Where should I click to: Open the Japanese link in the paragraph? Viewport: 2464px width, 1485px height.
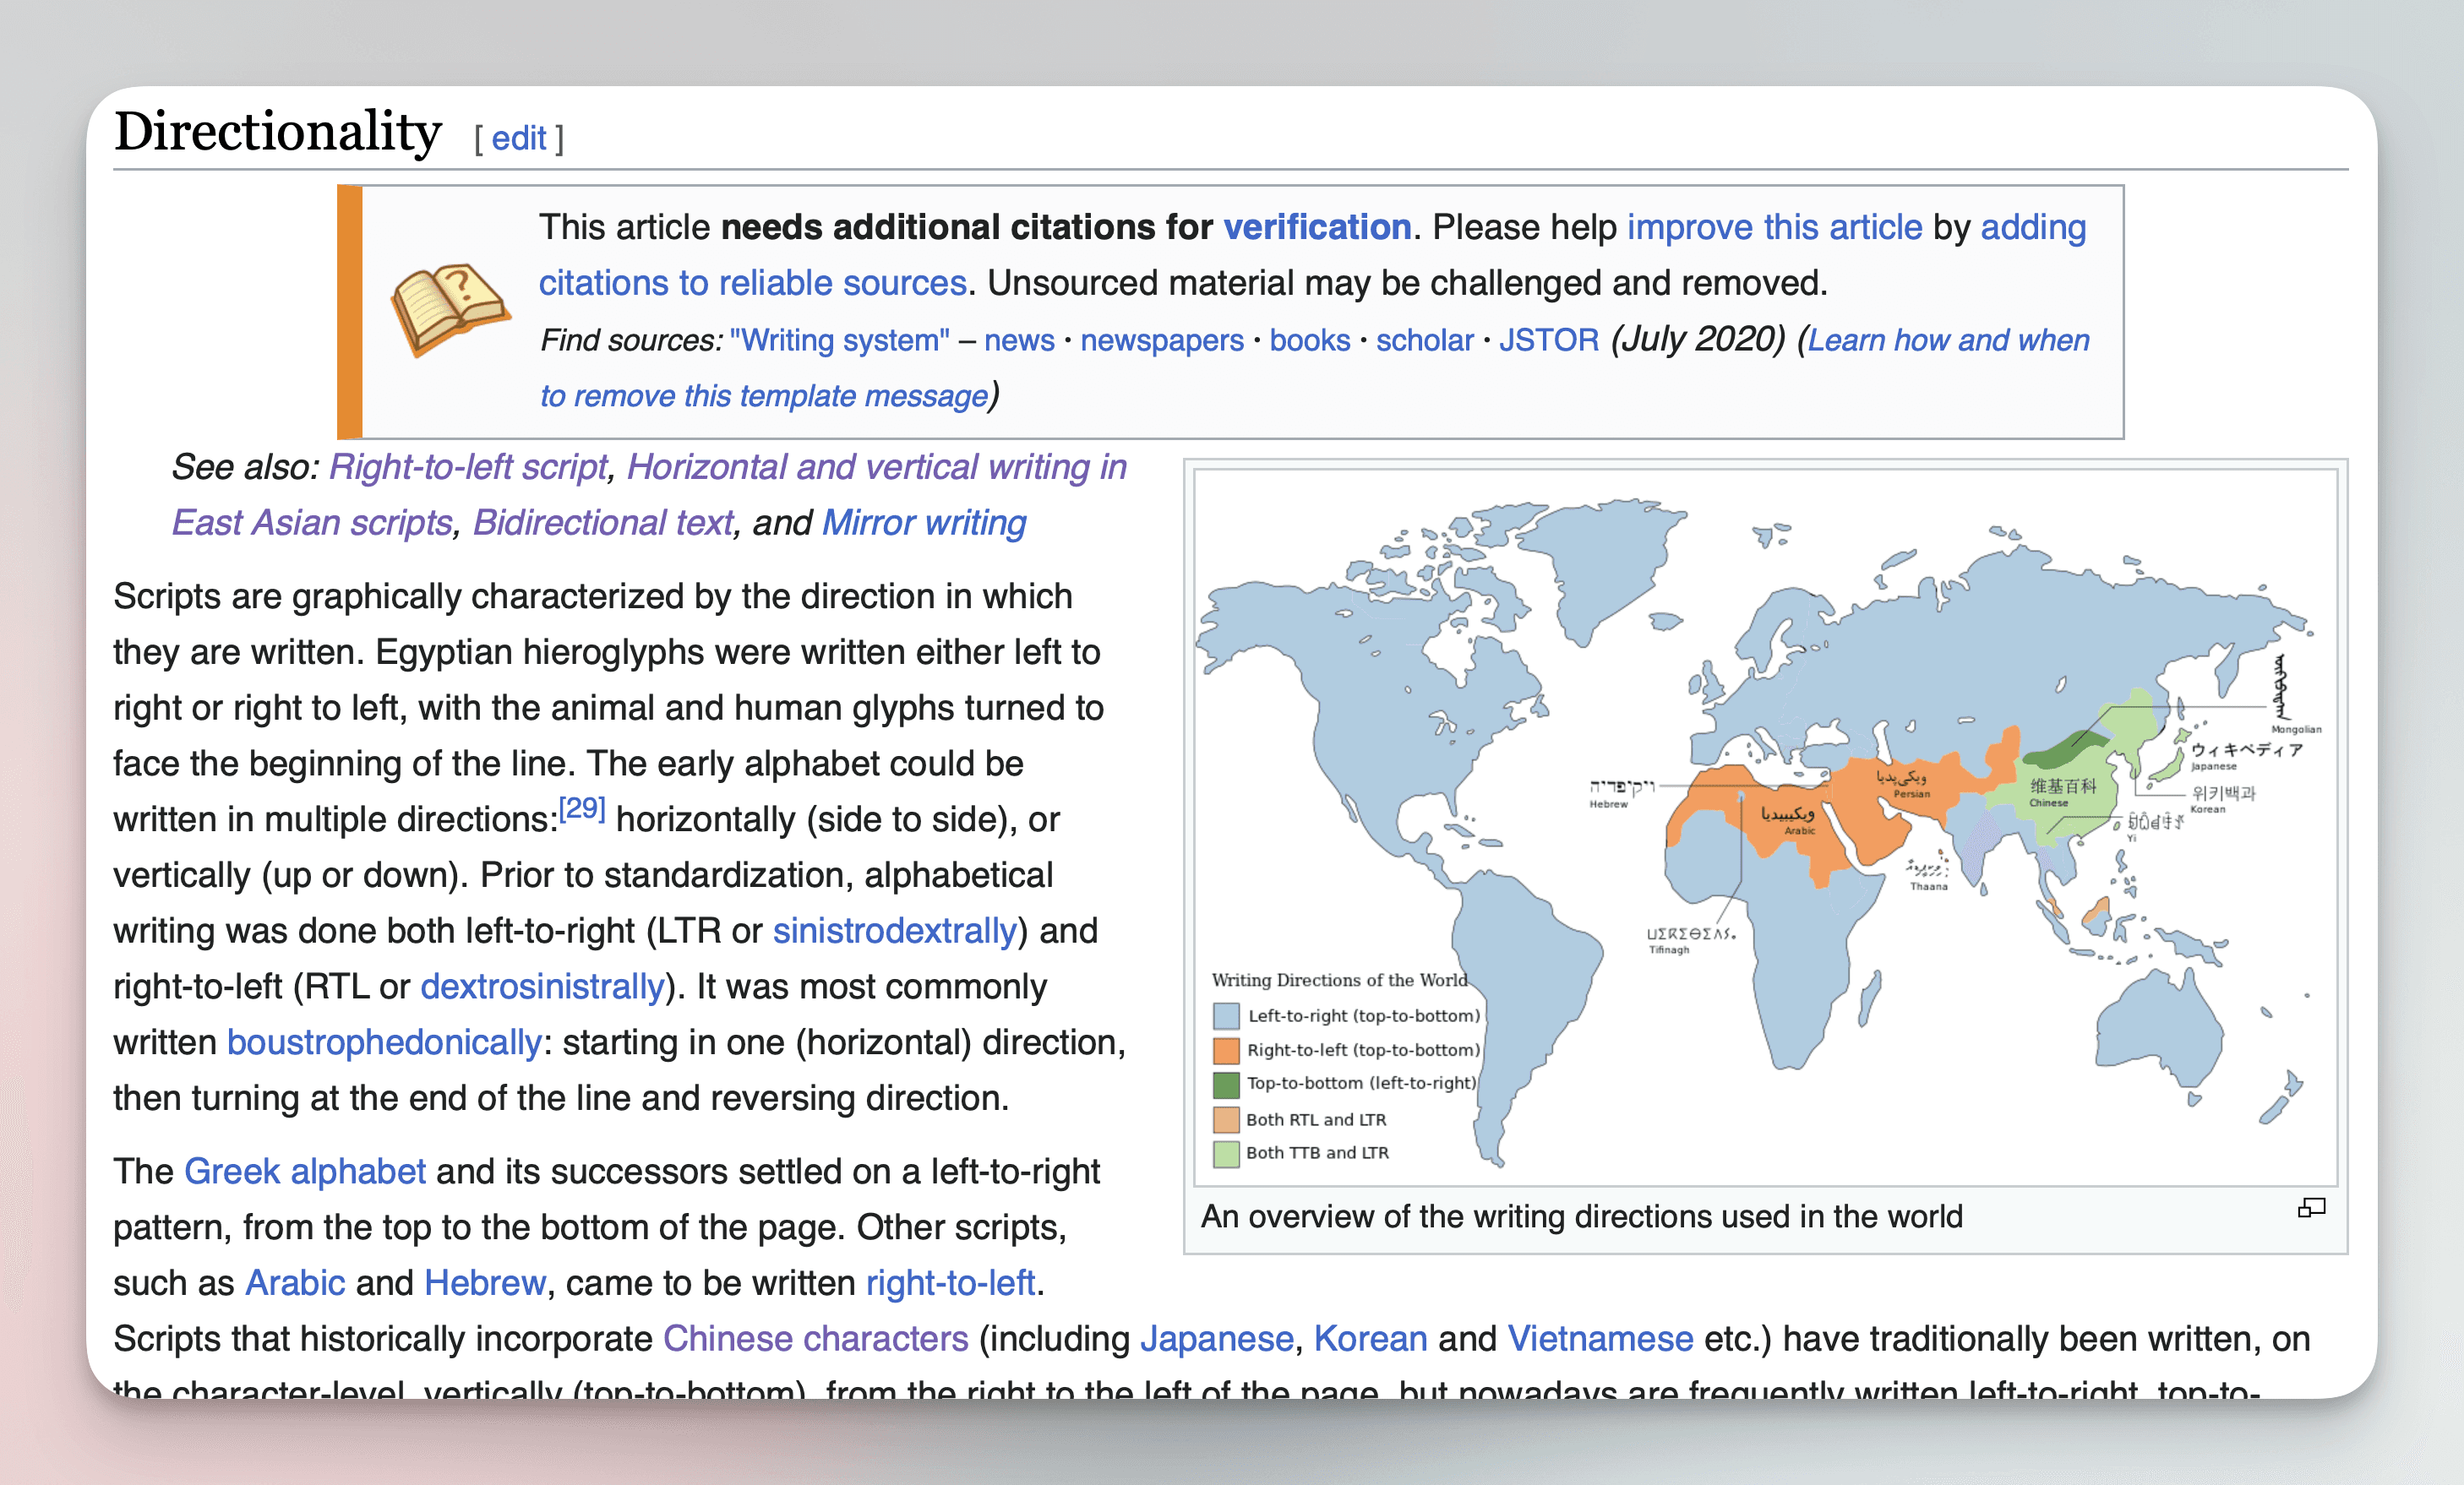[x=1217, y=1339]
